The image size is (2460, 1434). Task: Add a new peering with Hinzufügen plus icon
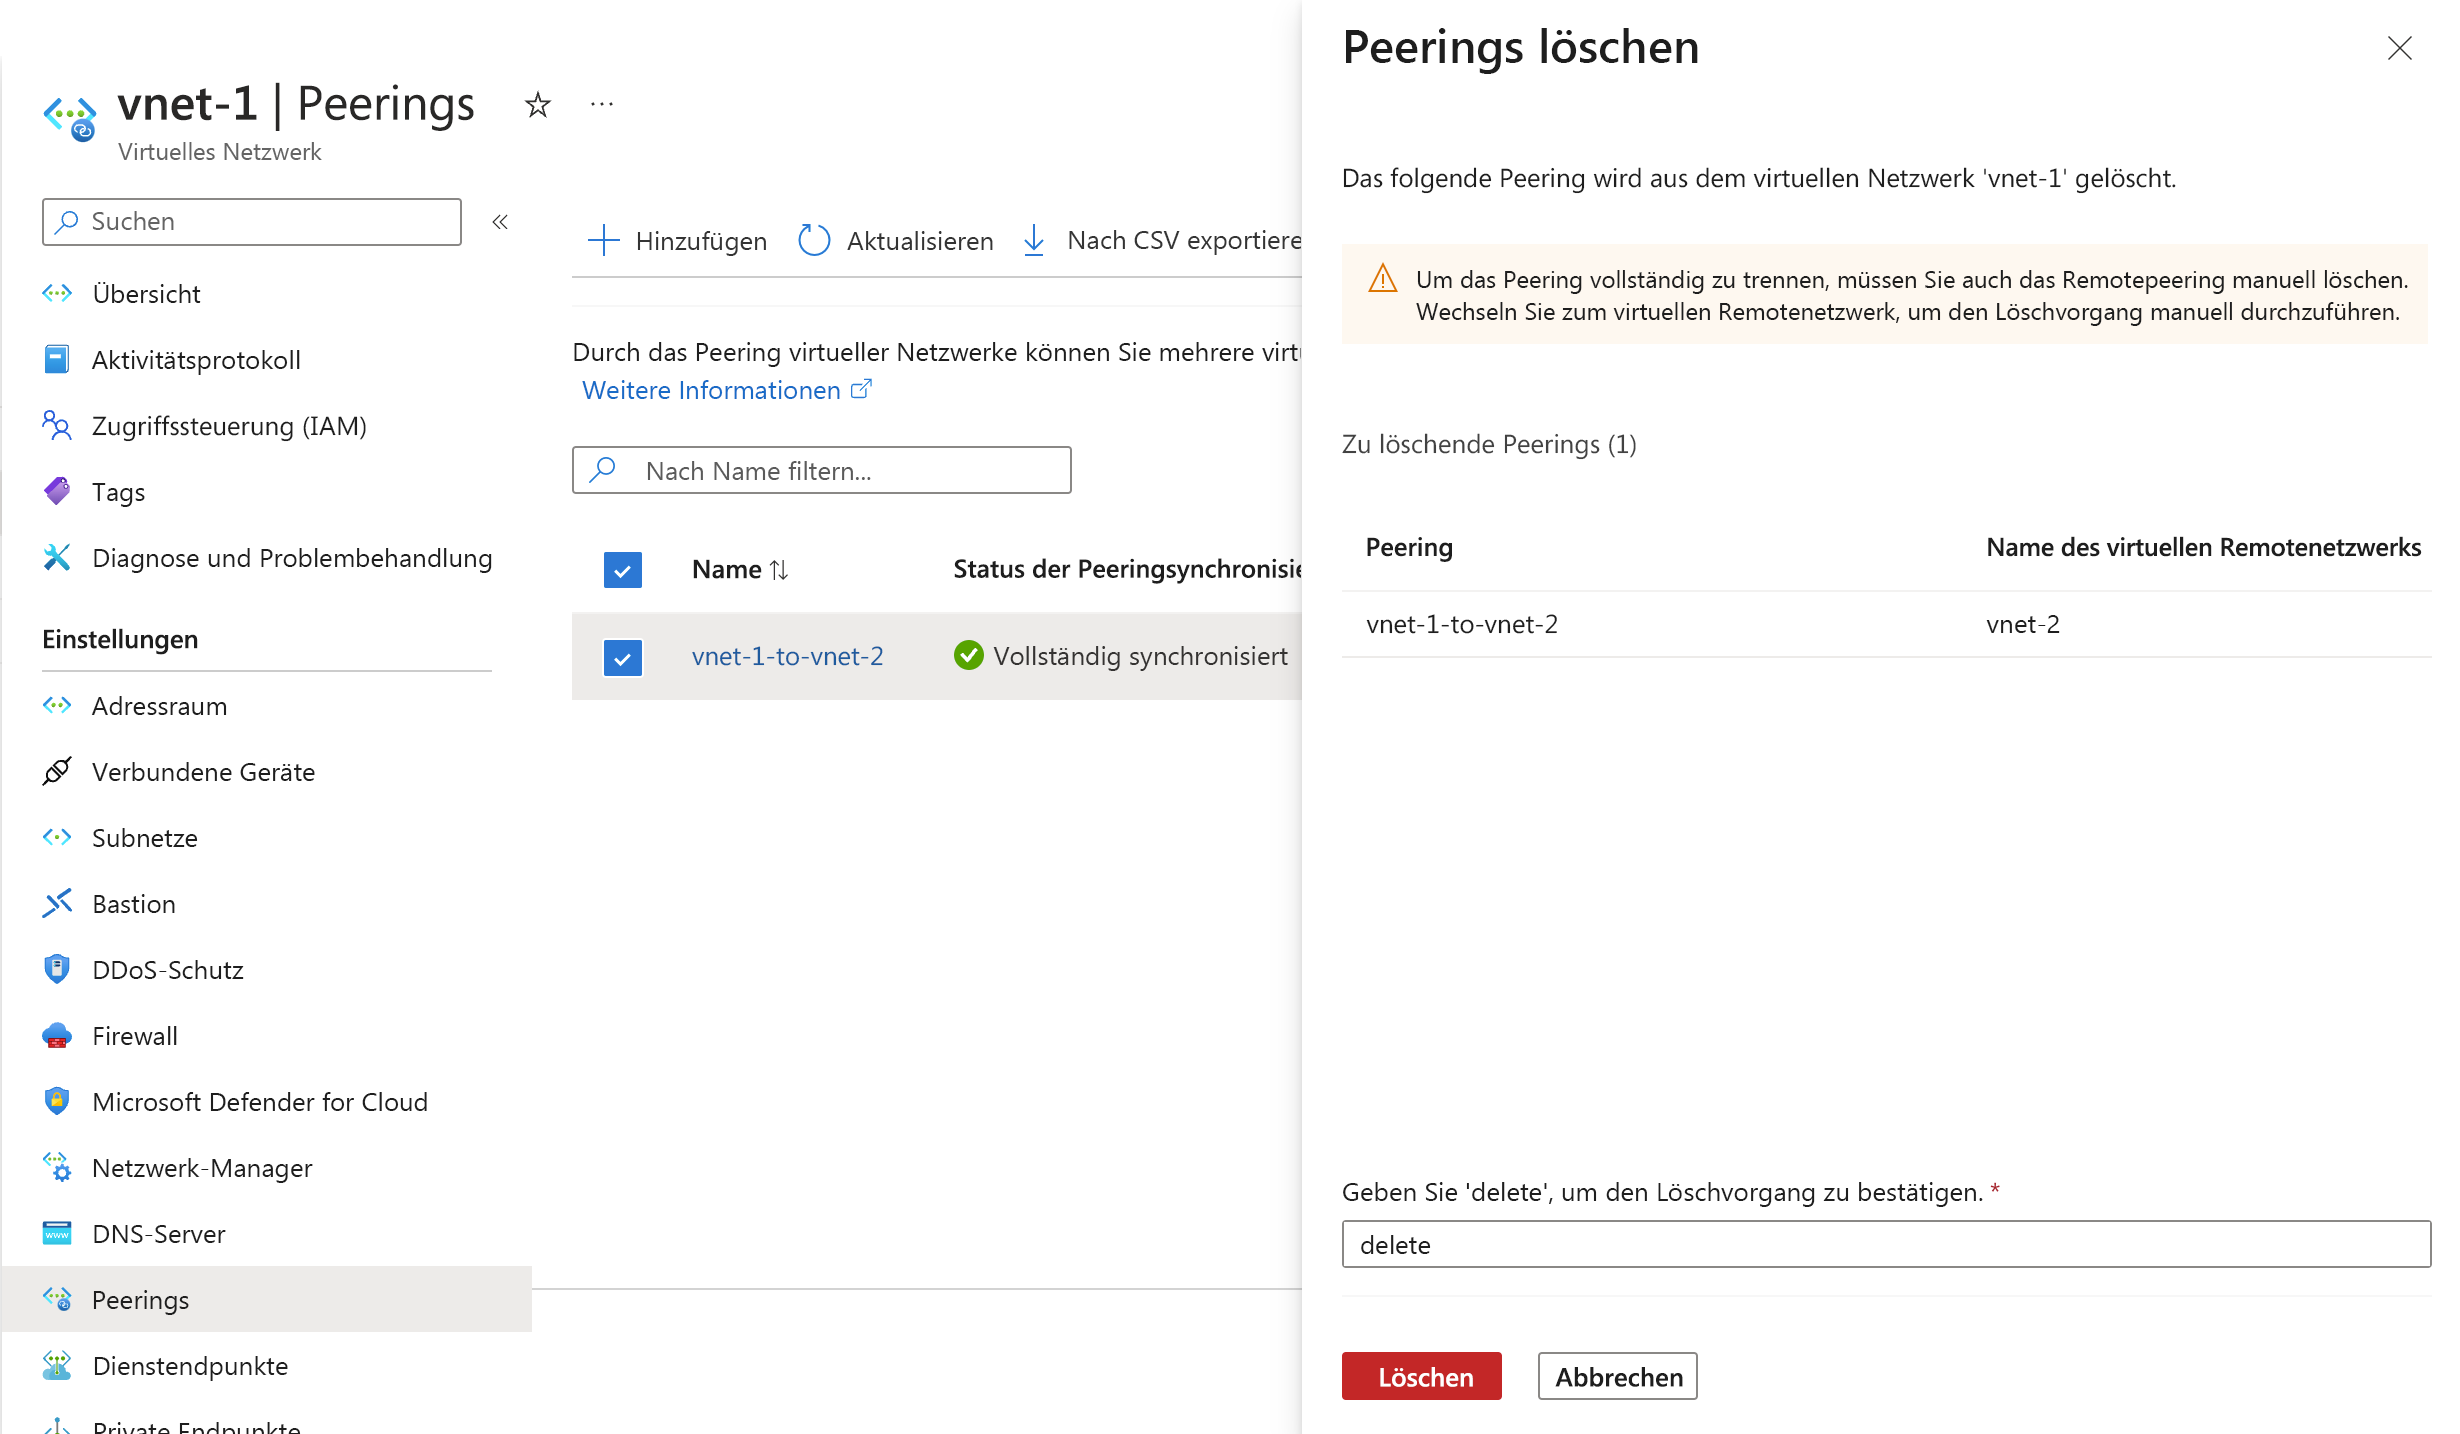(x=606, y=240)
